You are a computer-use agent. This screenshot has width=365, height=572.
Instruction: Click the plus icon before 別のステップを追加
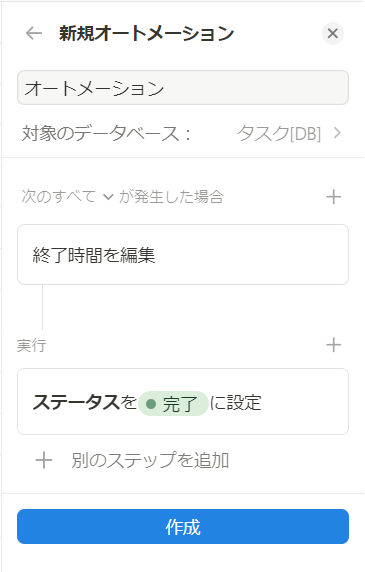pos(44,460)
